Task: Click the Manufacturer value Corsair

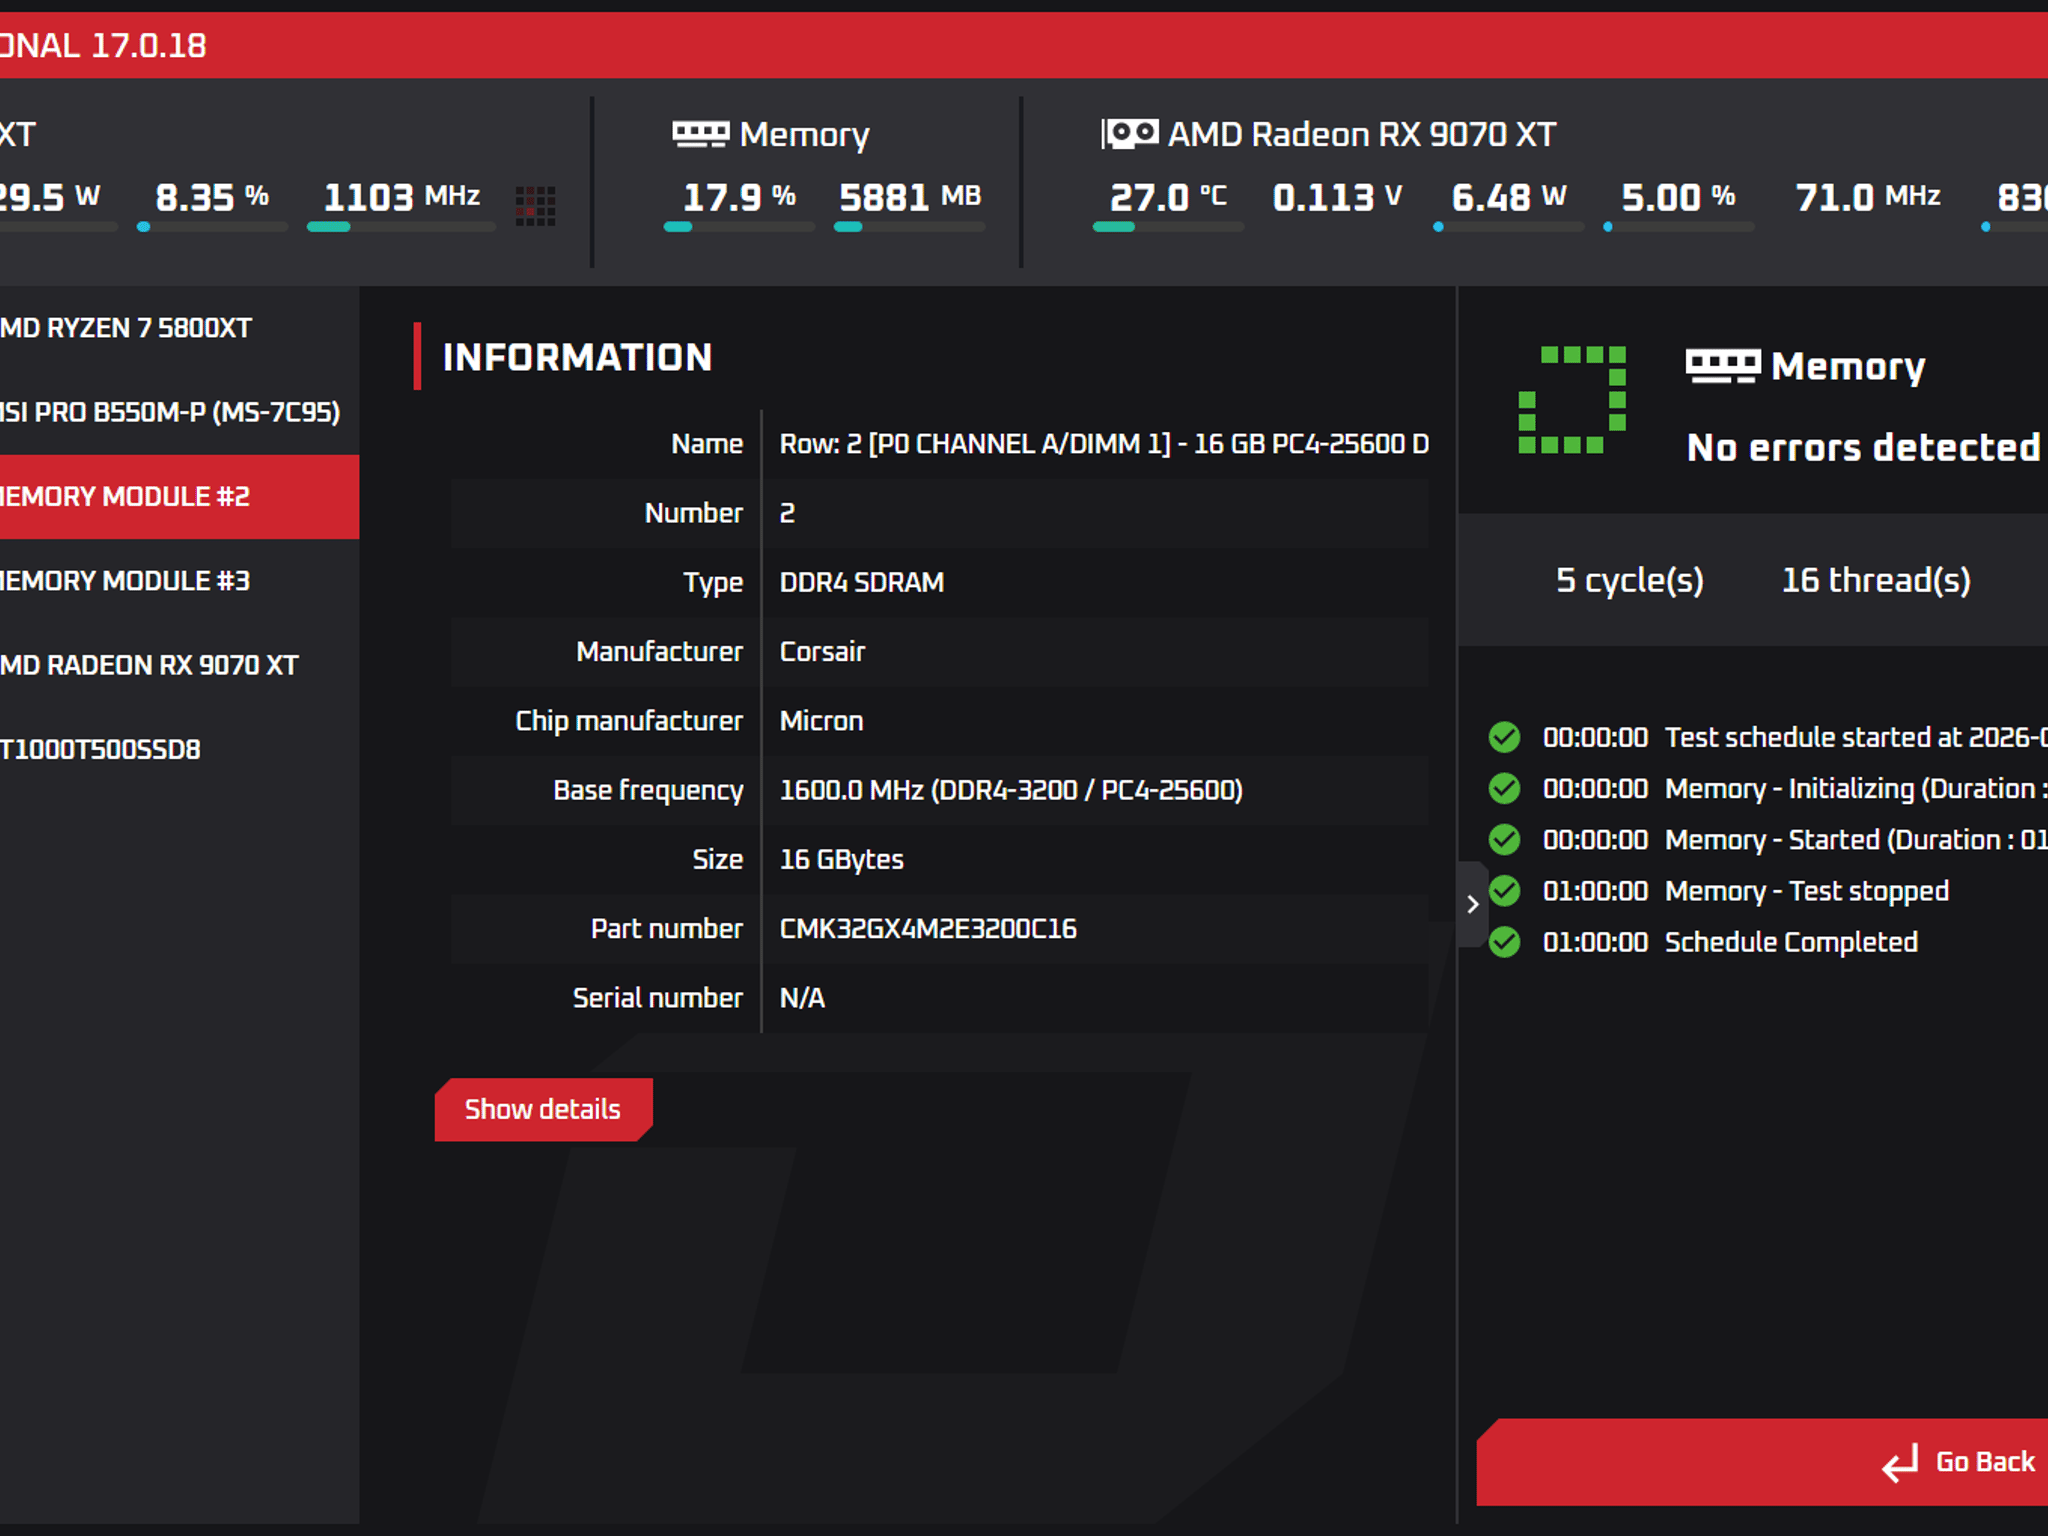Action: pos(822,652)
